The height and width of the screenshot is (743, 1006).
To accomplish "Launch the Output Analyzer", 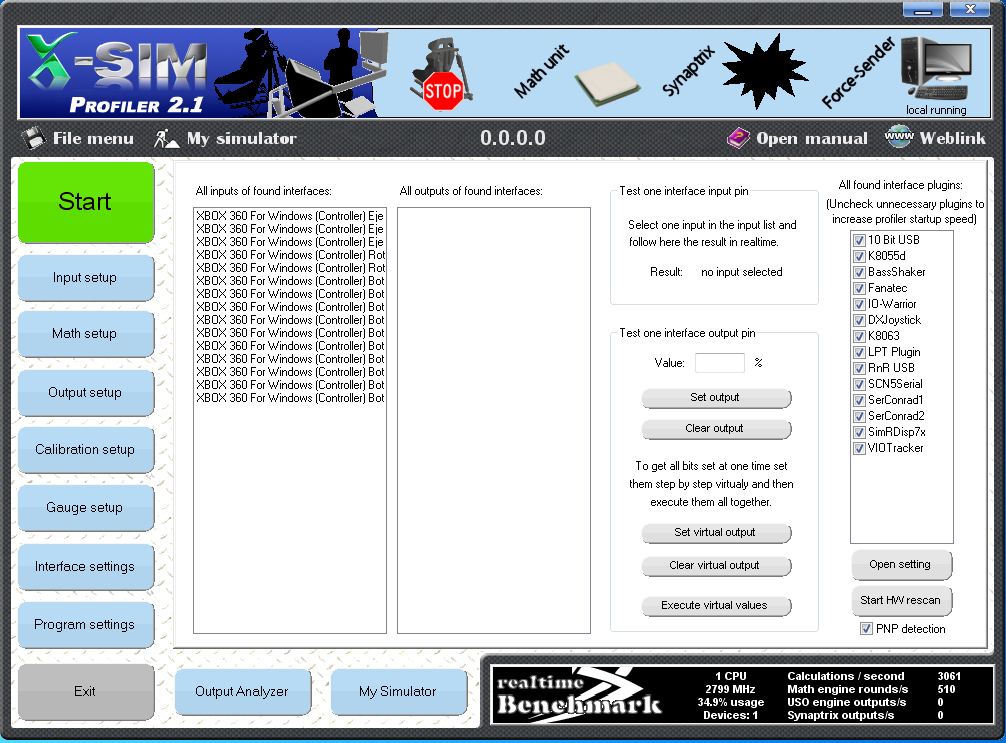I will pos(243,692).
